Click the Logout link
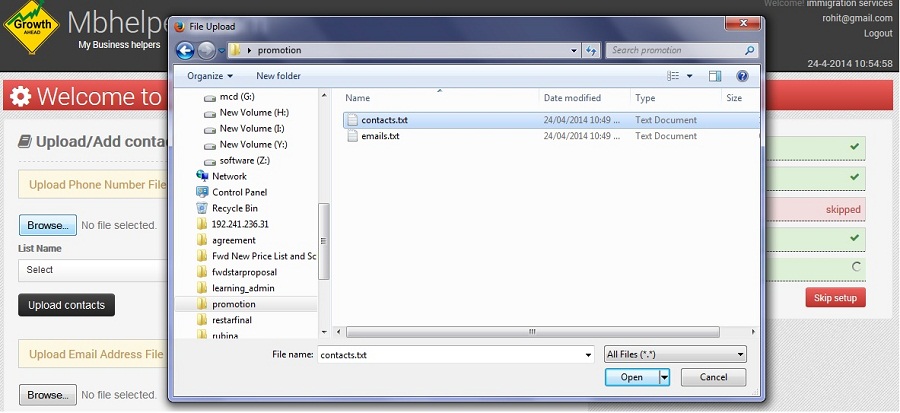Image resolution: width=900 pixels, height=413 pixels. tap(877, 33)
